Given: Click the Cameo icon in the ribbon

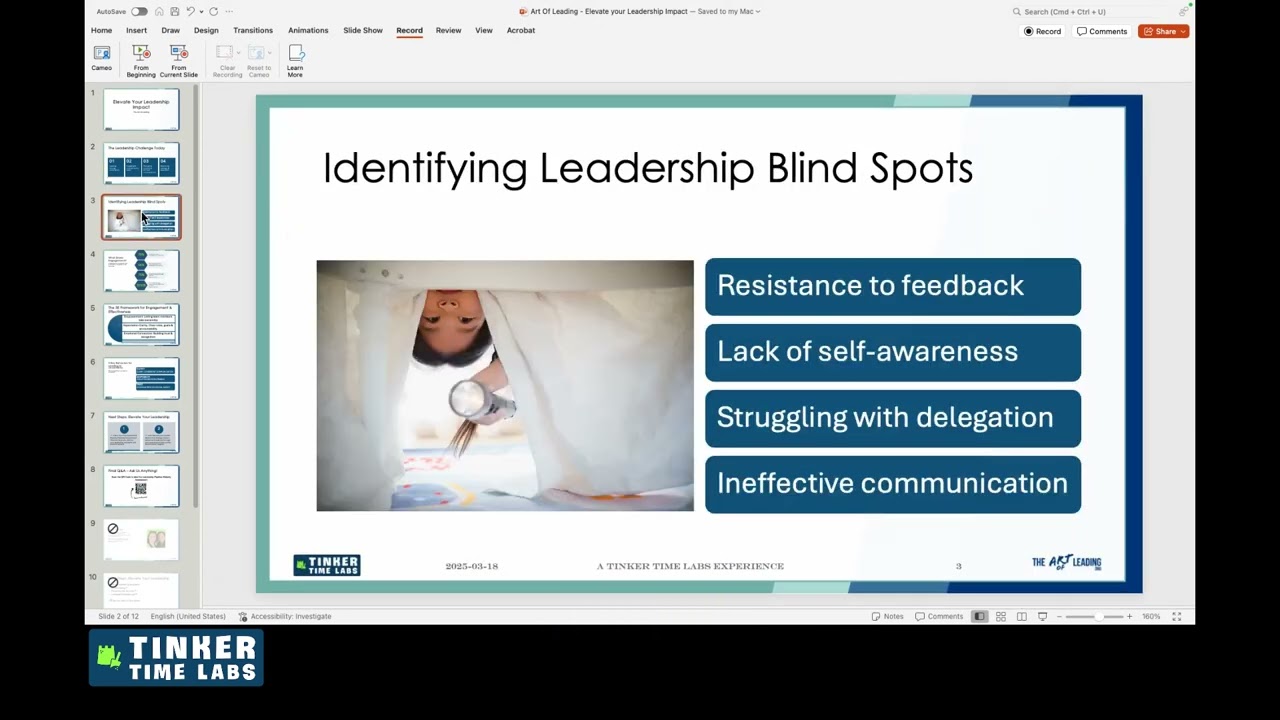Looking at the screenshot, I should coord(101,53).
